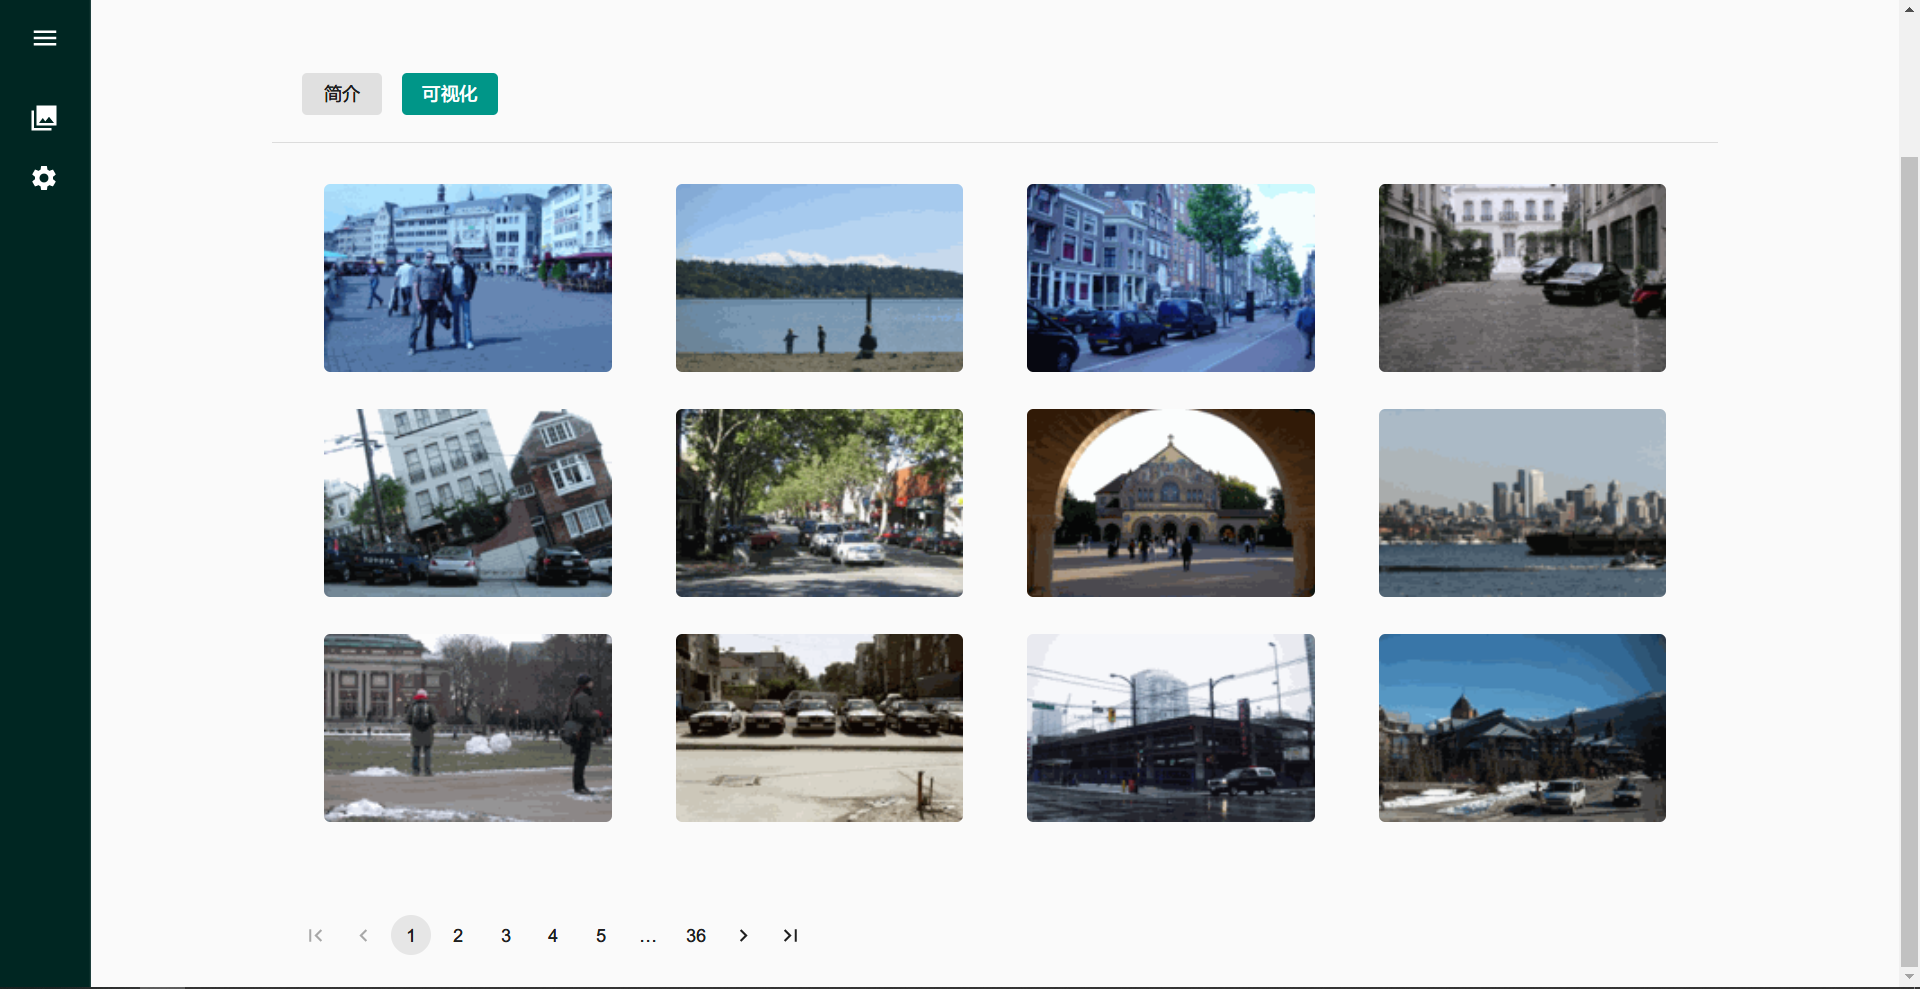Select page 3 in pagination
Screen dimensions: 1920x989
pyautogui.click(x=506, y=935)
